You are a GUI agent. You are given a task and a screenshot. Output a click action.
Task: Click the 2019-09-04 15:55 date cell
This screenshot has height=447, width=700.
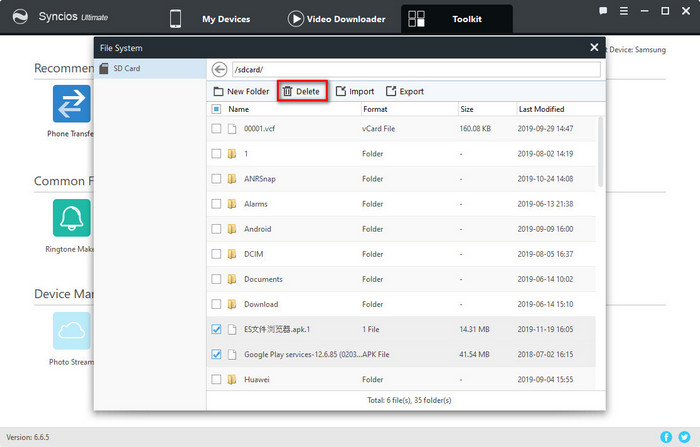pos(545,379)
